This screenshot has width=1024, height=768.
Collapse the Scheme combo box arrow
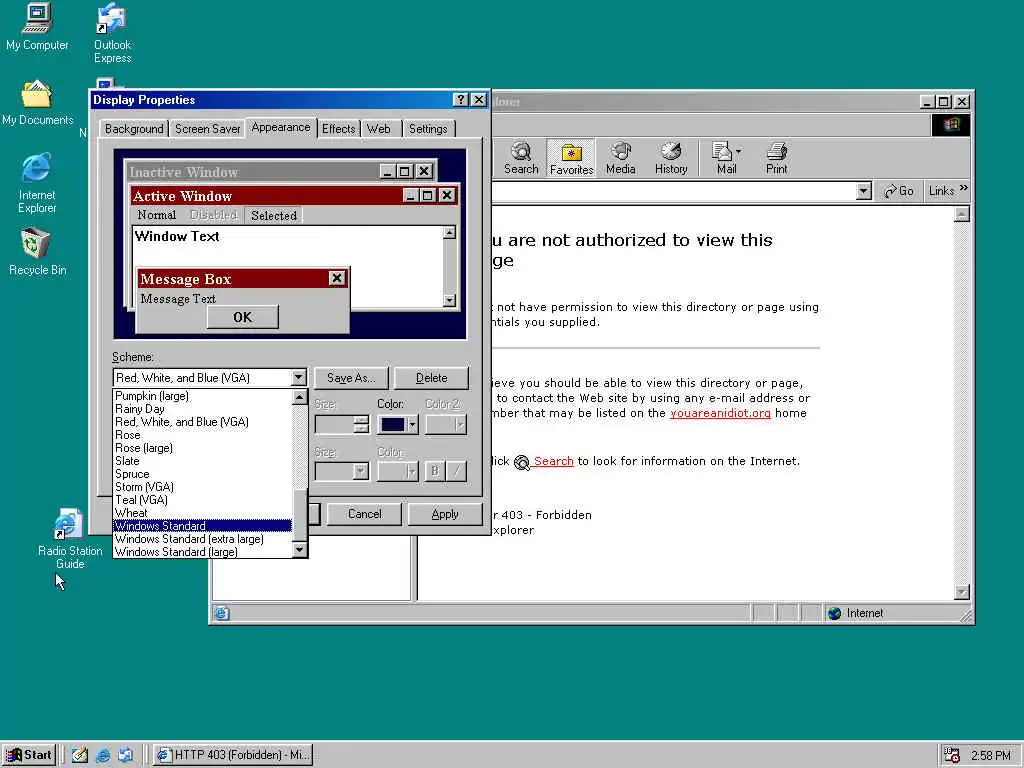coord(298,377)
